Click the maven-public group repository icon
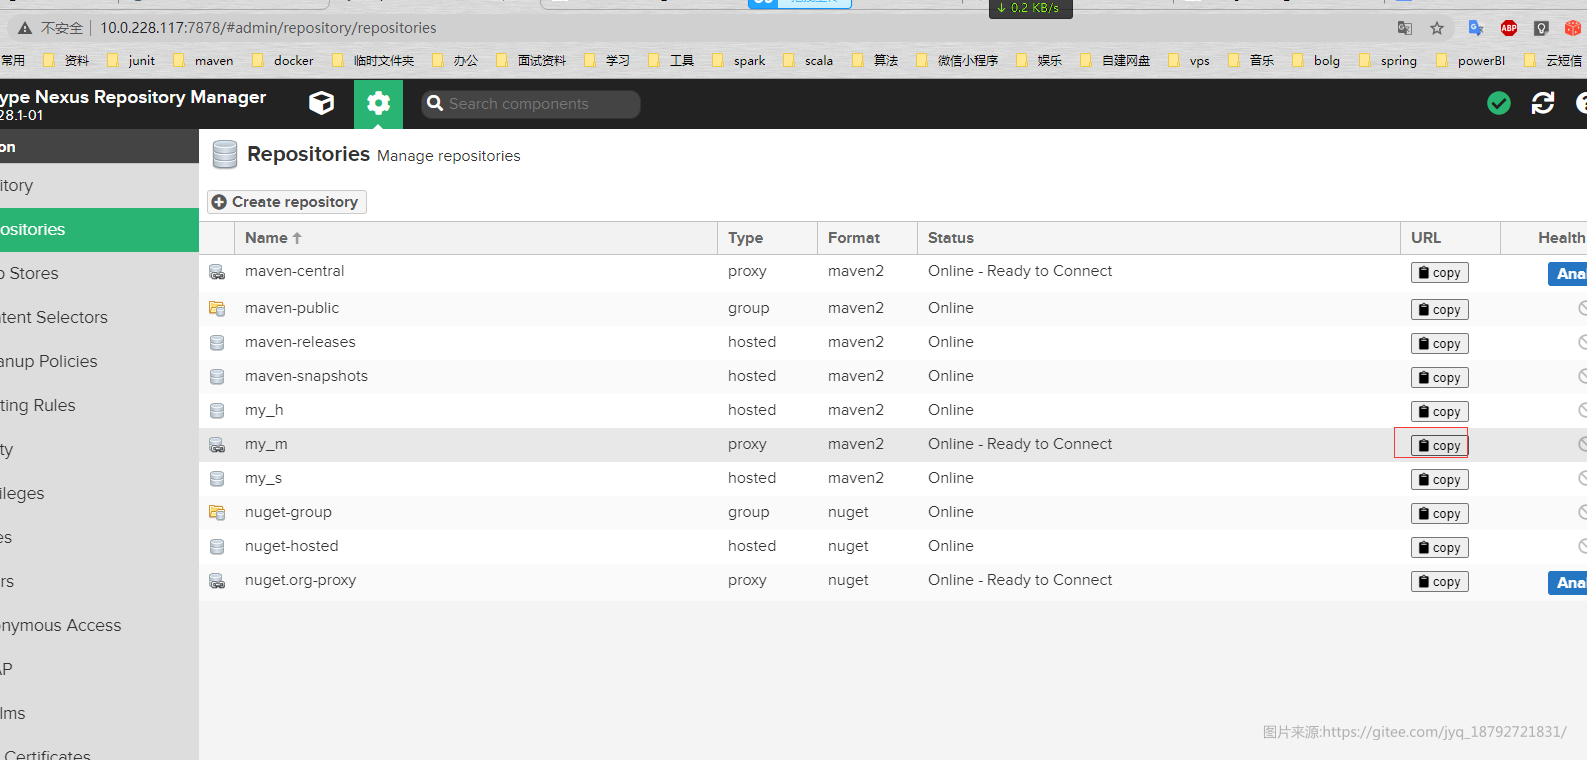Screen dimensions: 1587x760 (x=217, y=308)
